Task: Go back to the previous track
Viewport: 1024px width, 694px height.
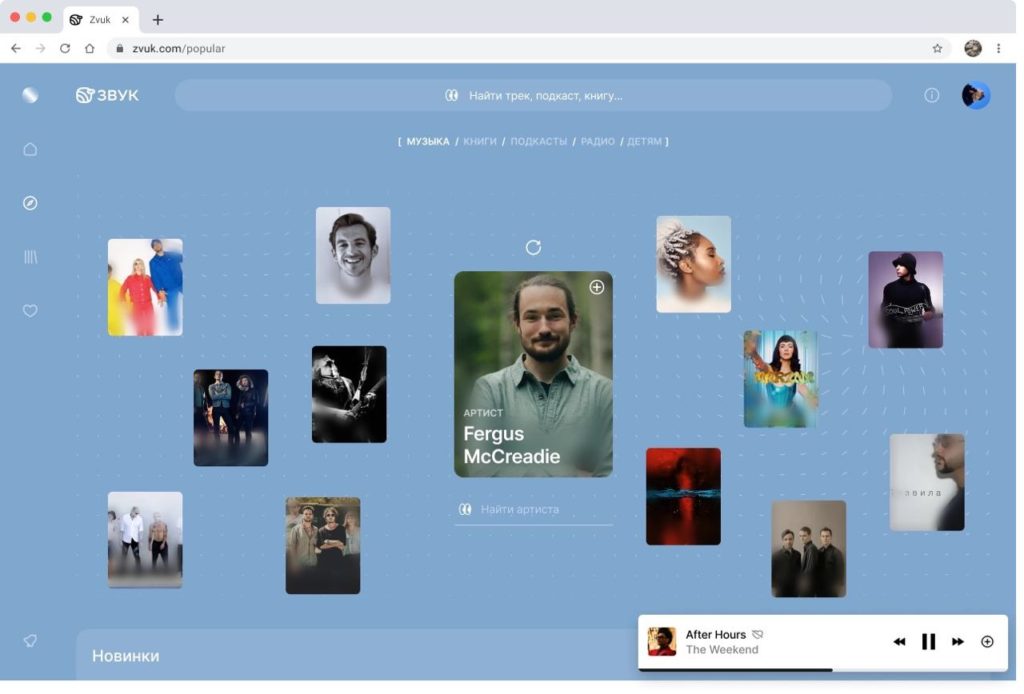Action: [899, 642]
